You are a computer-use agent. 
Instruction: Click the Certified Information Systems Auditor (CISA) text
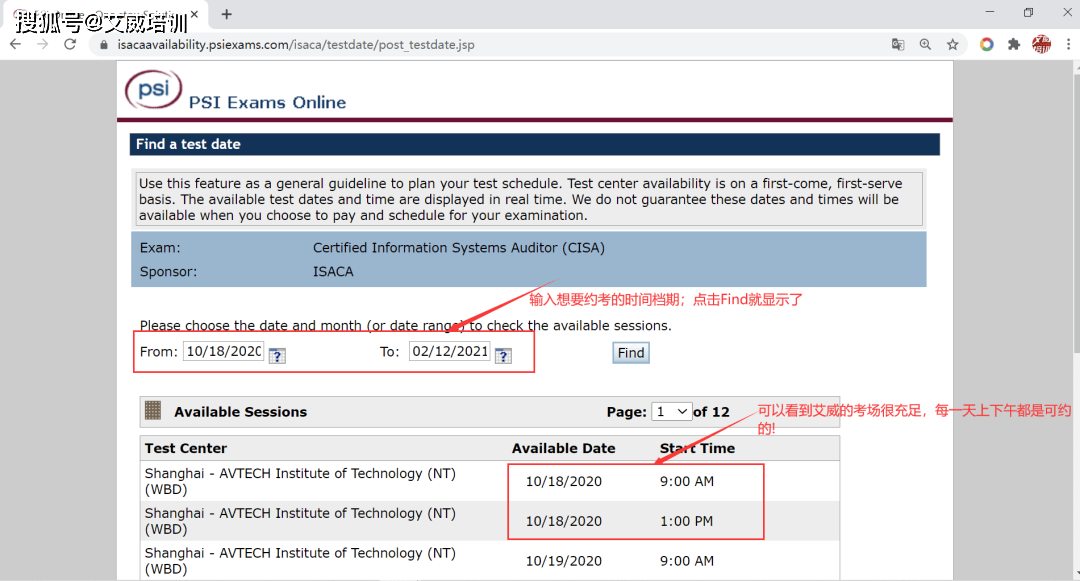[459, 248]
